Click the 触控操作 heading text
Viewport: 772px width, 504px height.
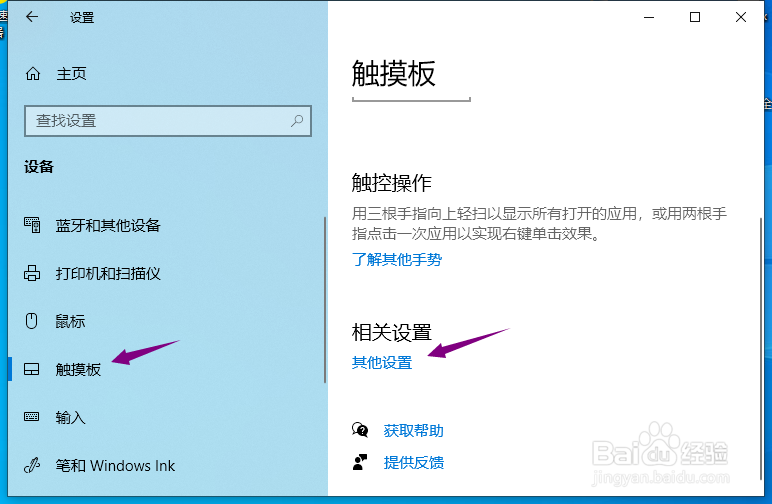pos(391,183)
